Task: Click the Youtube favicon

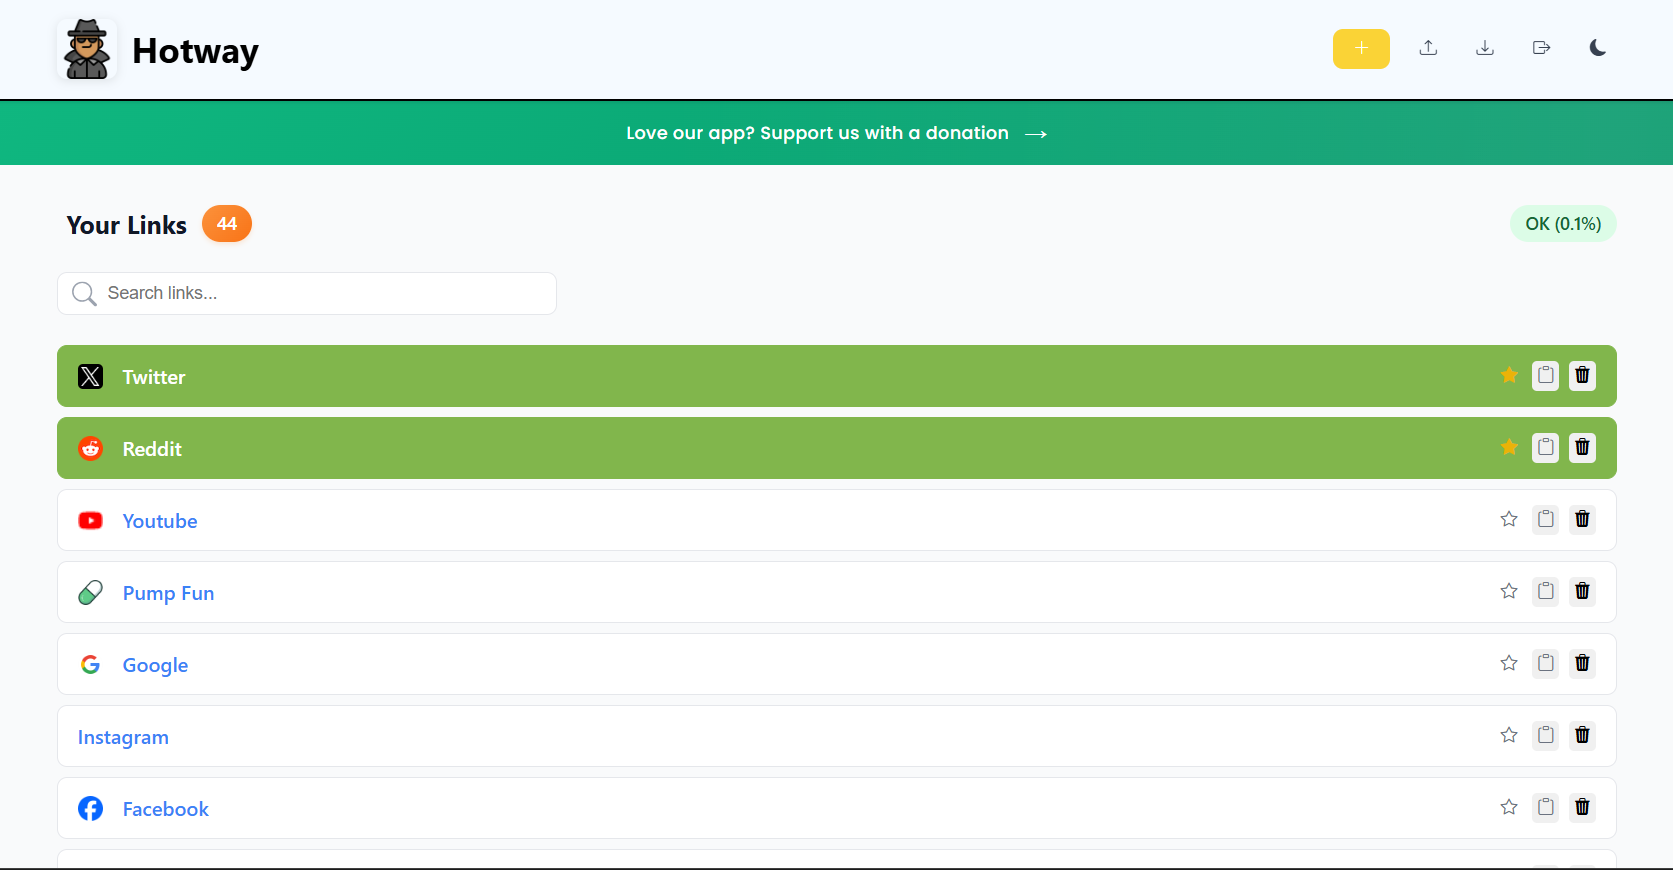Action: pyautogui.click(x=91, y=520)
